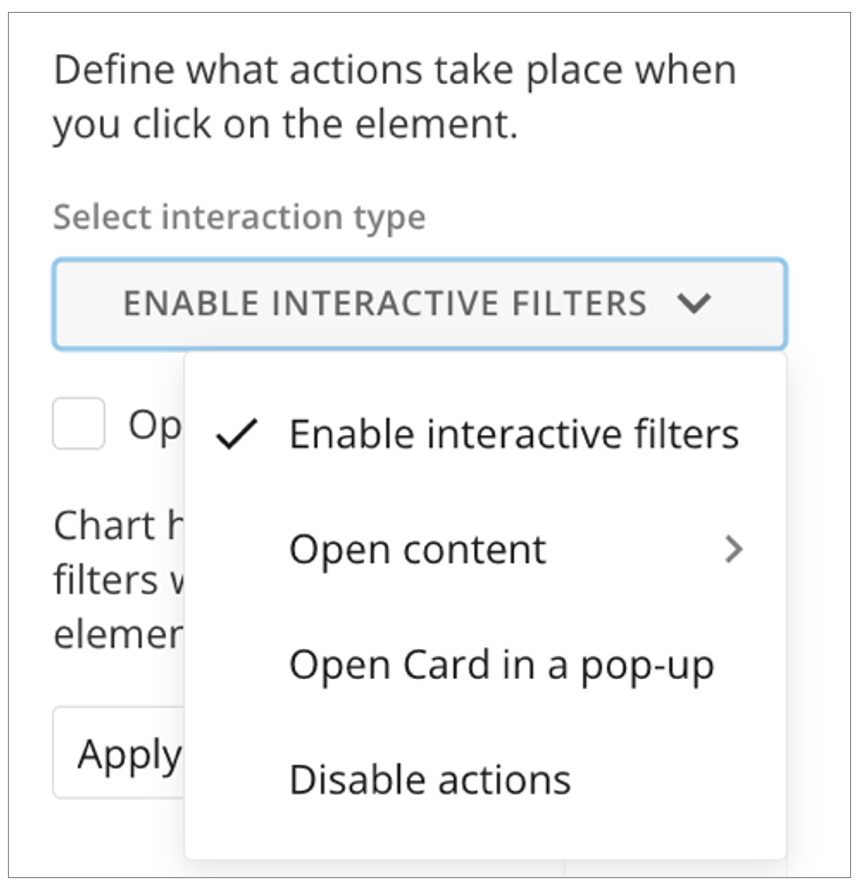Click the Define what actions description text
Viewport: 858px width, 888px height.
pyautogui.click(x=394, y=71)
